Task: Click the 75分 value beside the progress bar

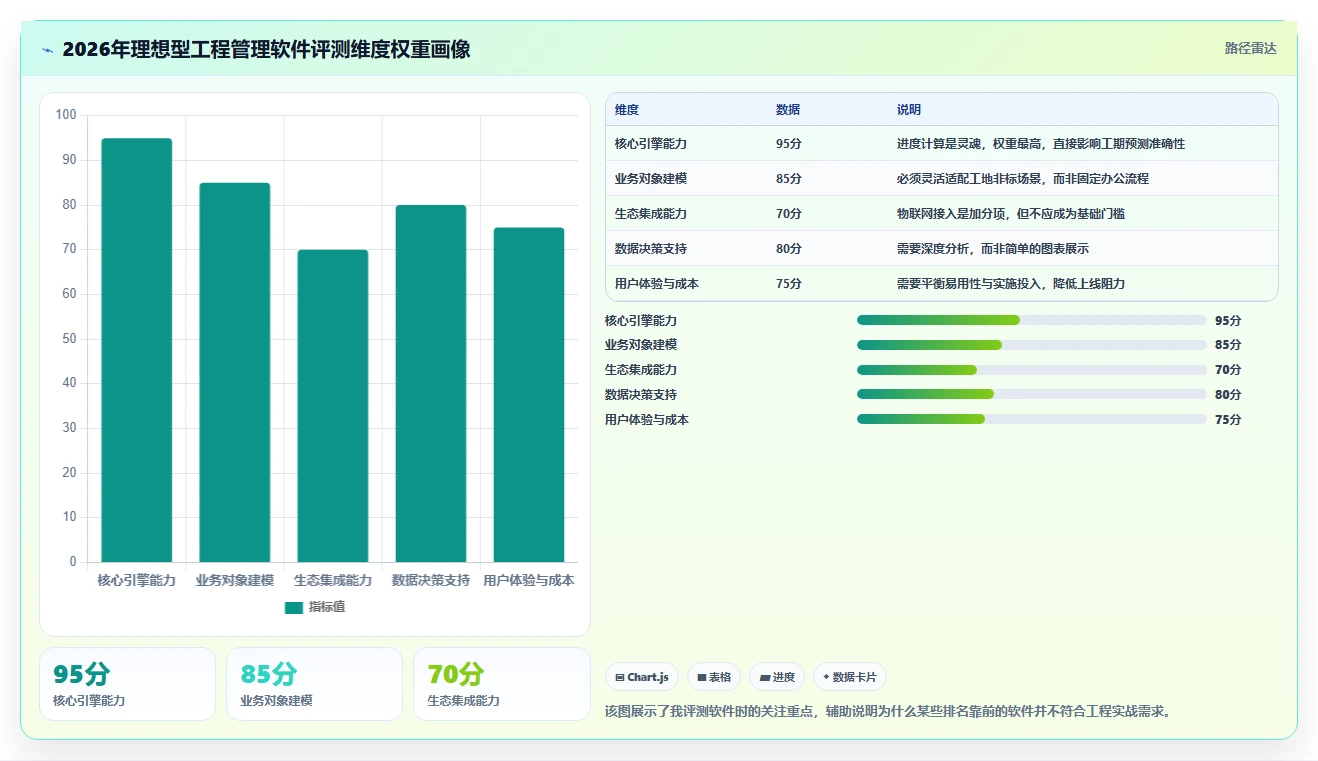Action: pos(1228,420)
